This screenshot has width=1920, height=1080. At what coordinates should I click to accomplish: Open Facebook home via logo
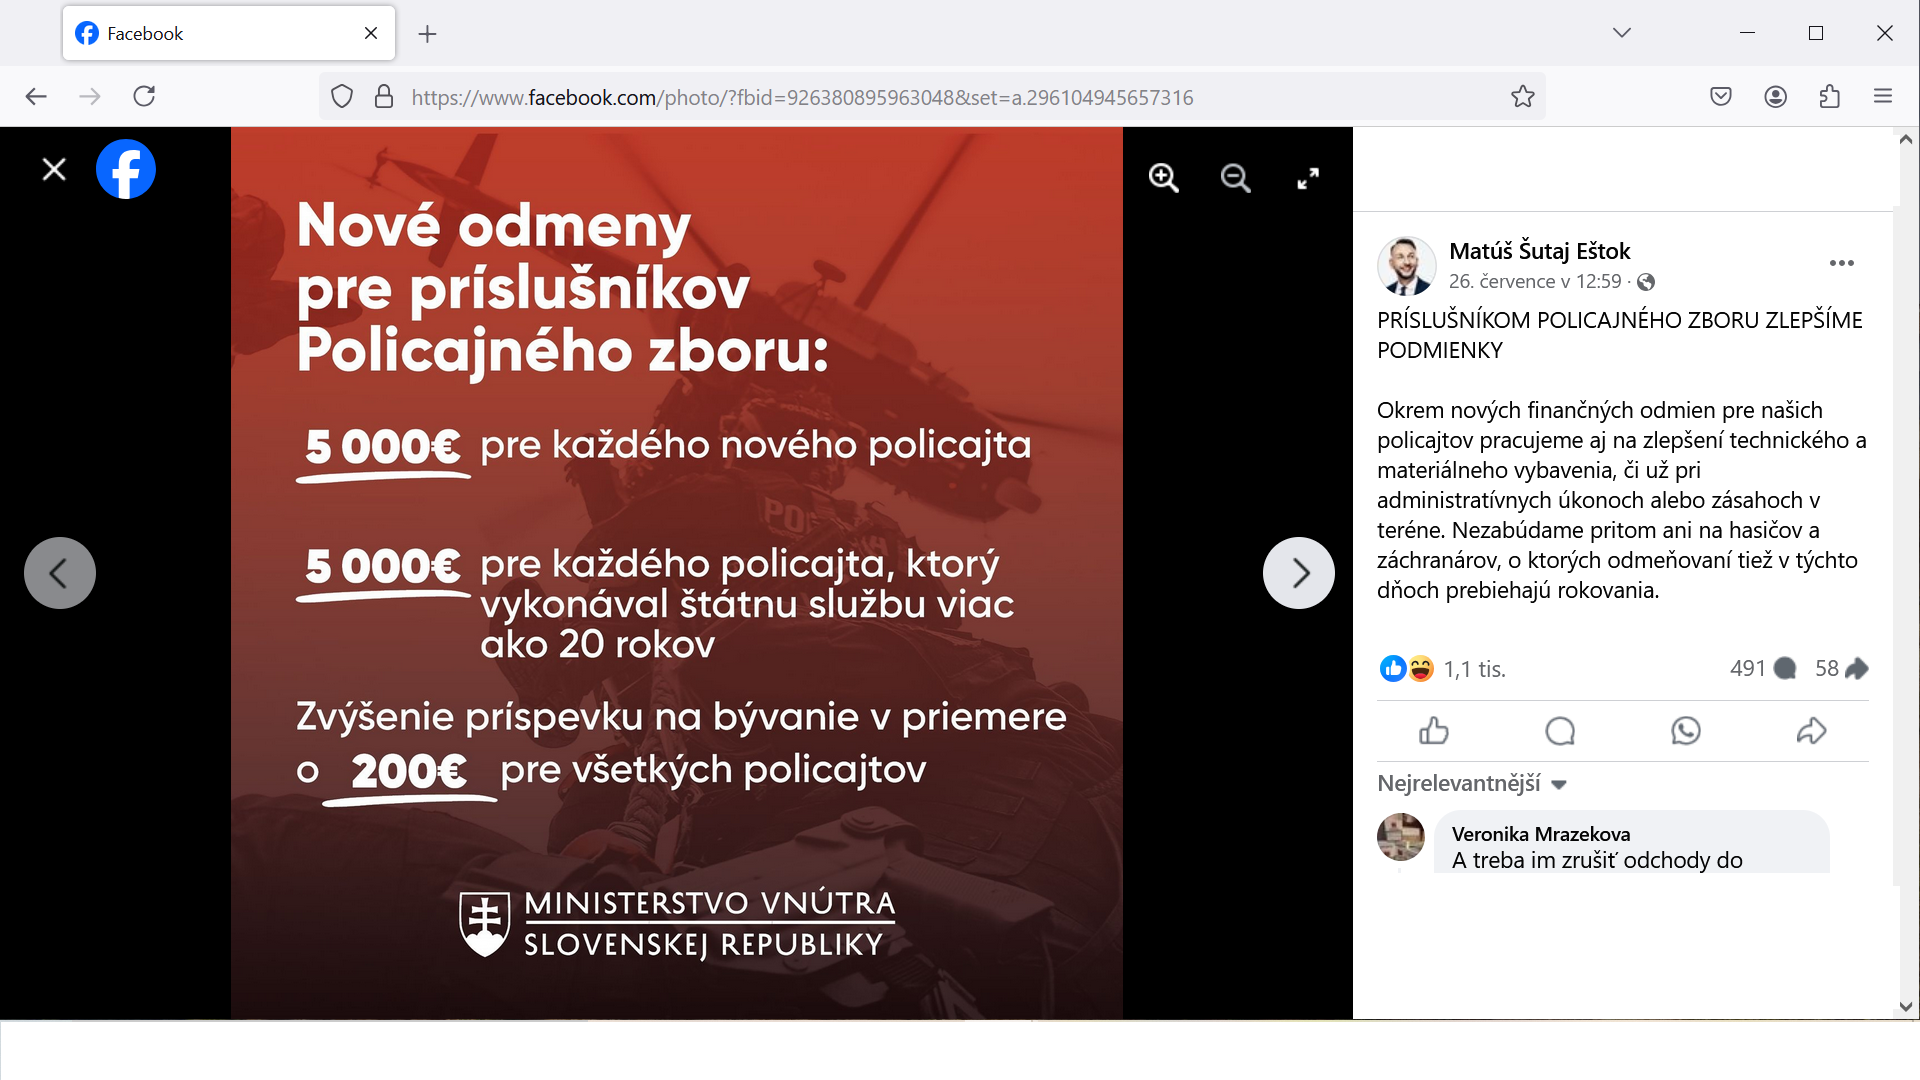click(126, 169)
